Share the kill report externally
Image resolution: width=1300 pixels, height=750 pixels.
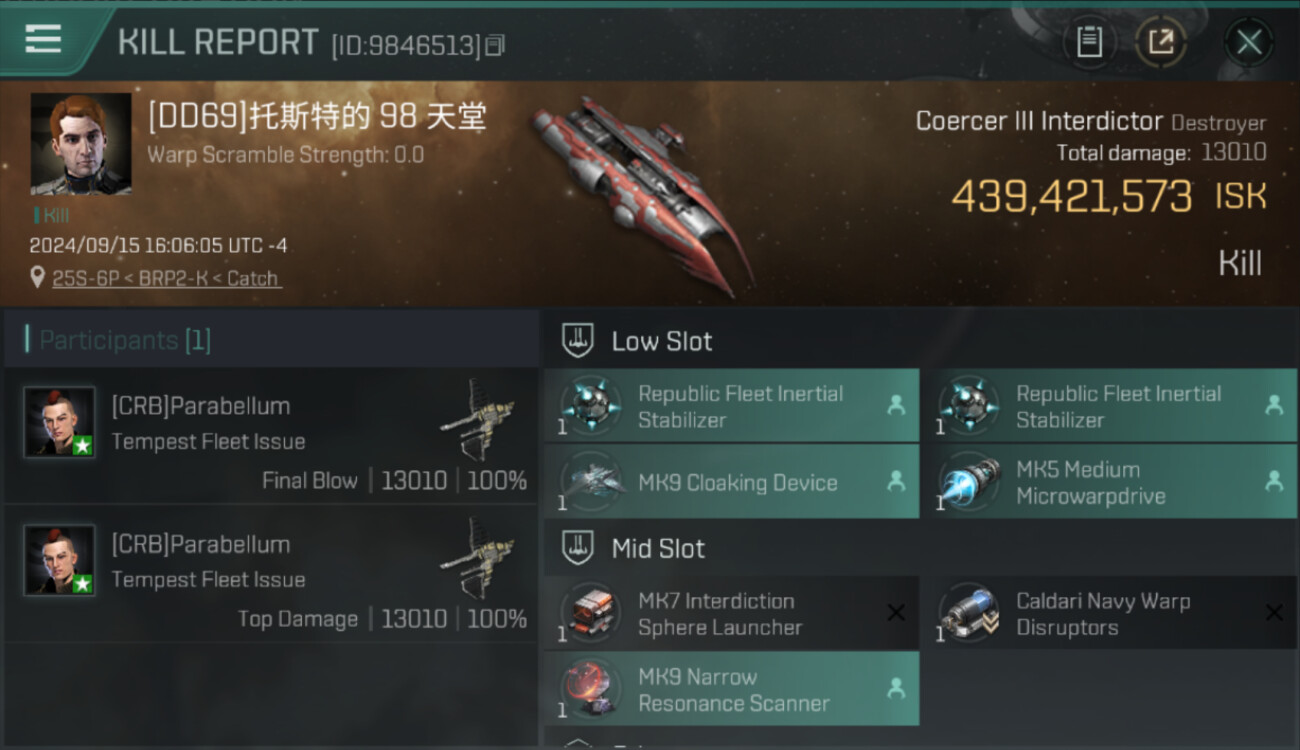point(1161,42)
